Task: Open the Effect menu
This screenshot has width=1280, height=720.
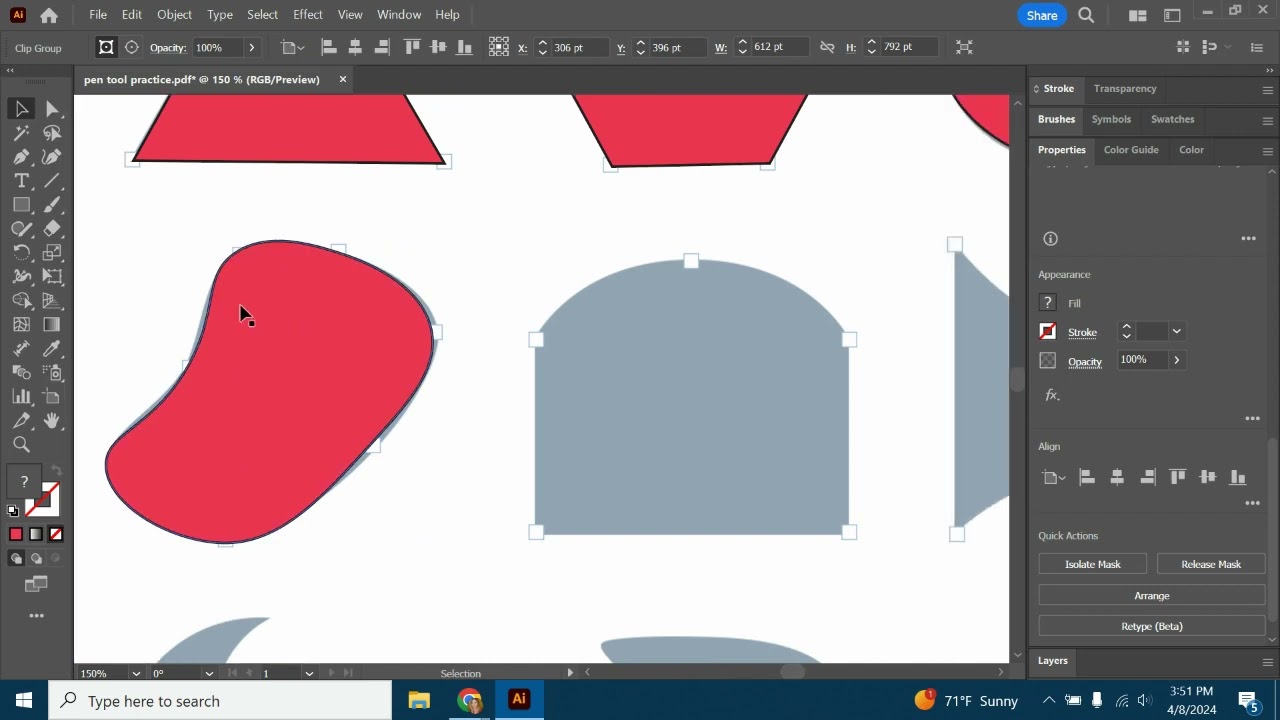Action: (308, 15)
